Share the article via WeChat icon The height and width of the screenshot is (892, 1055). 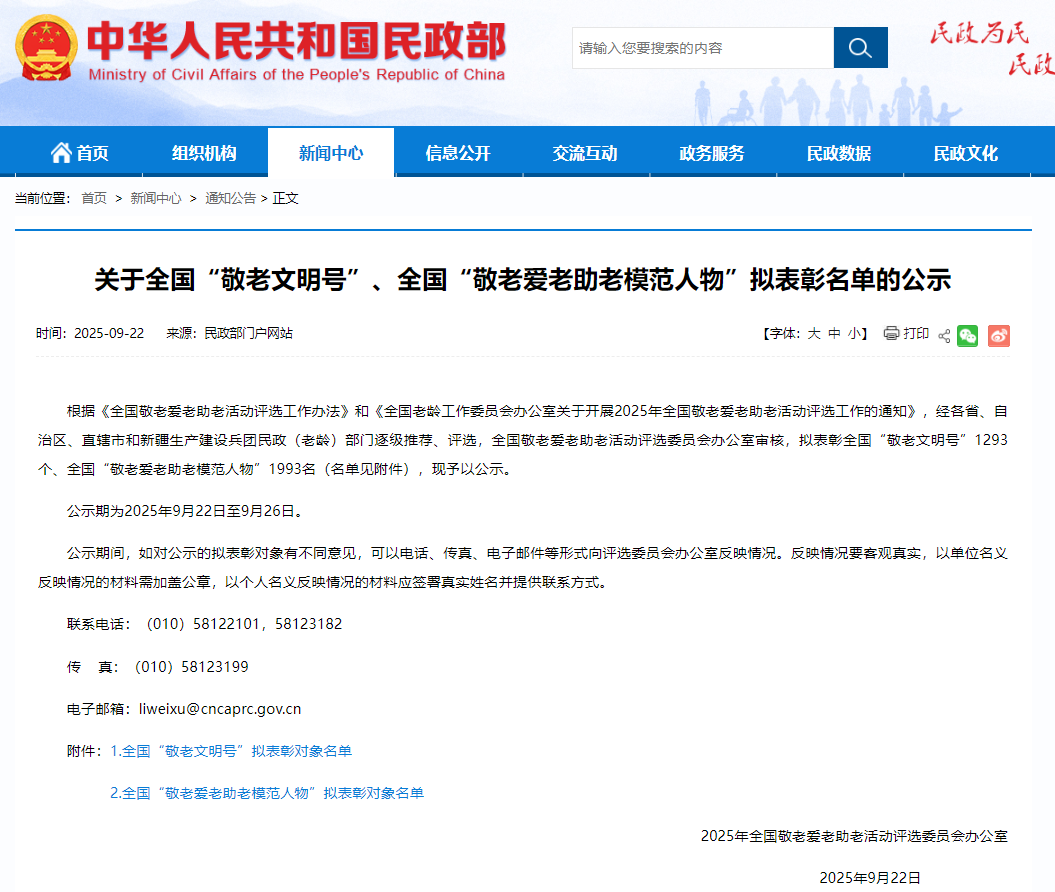967,336
